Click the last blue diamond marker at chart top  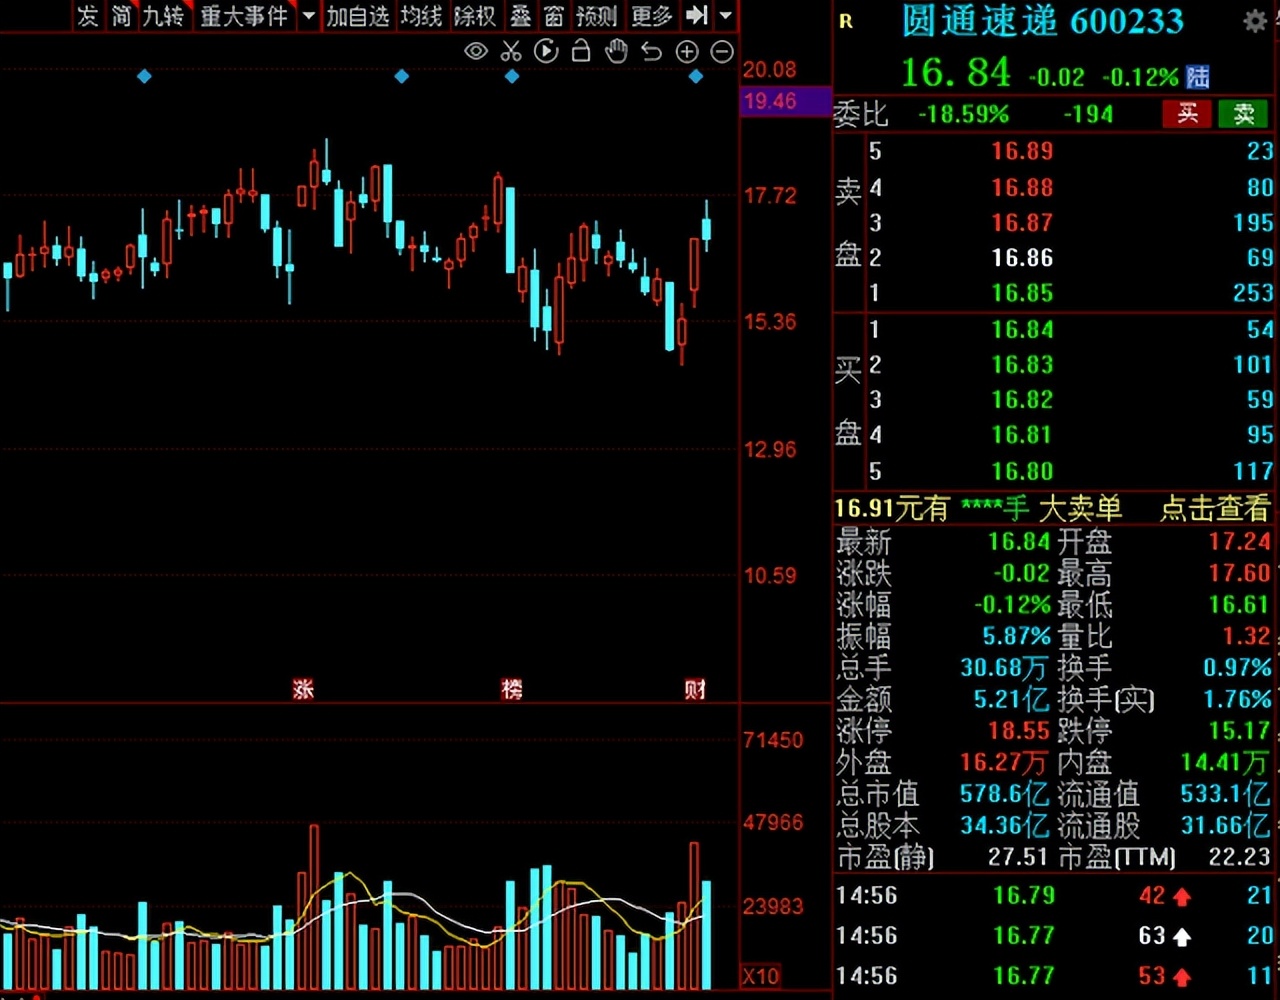(x=696, y=76)
